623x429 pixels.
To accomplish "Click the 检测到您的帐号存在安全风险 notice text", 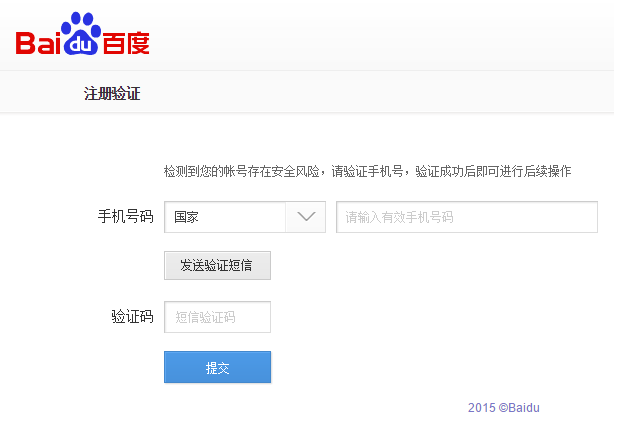I will 244,172.
